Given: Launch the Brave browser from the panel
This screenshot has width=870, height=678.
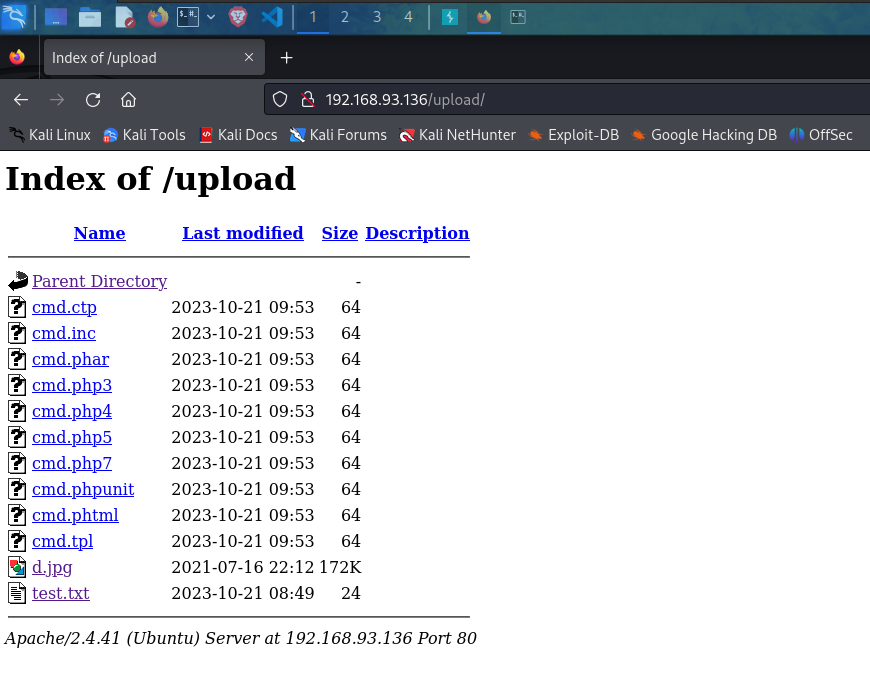Looking at the screenshot, I should [237, 17].
